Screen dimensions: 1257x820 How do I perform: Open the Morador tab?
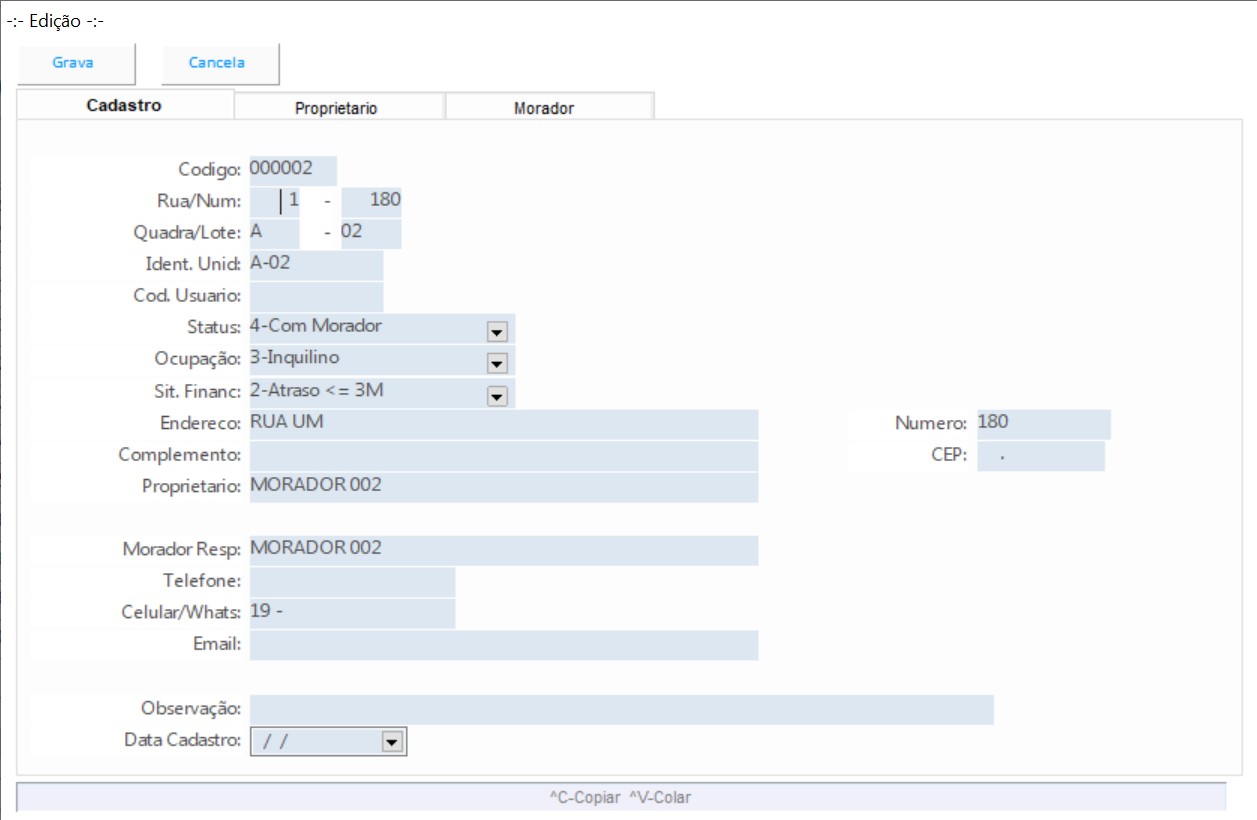click(544, 108)
